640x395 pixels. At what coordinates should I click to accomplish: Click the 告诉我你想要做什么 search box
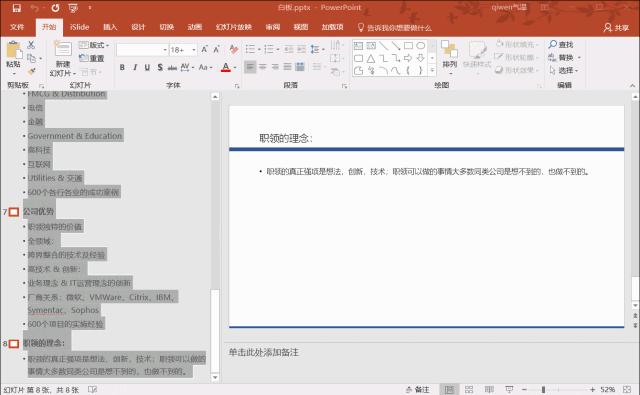coord(394,28)
